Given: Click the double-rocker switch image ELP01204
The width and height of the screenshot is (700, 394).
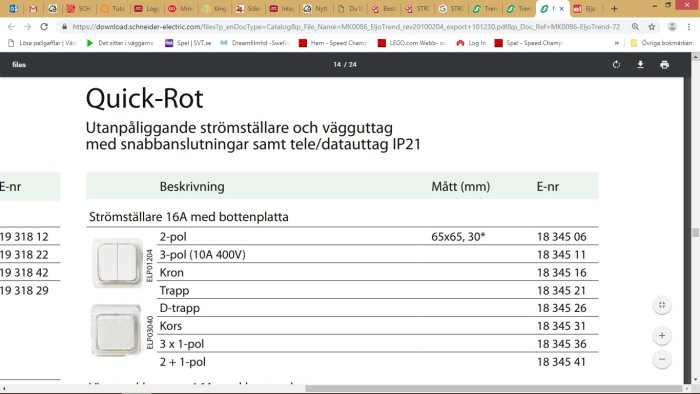Looking at the screenshot, I should point(117,263).
